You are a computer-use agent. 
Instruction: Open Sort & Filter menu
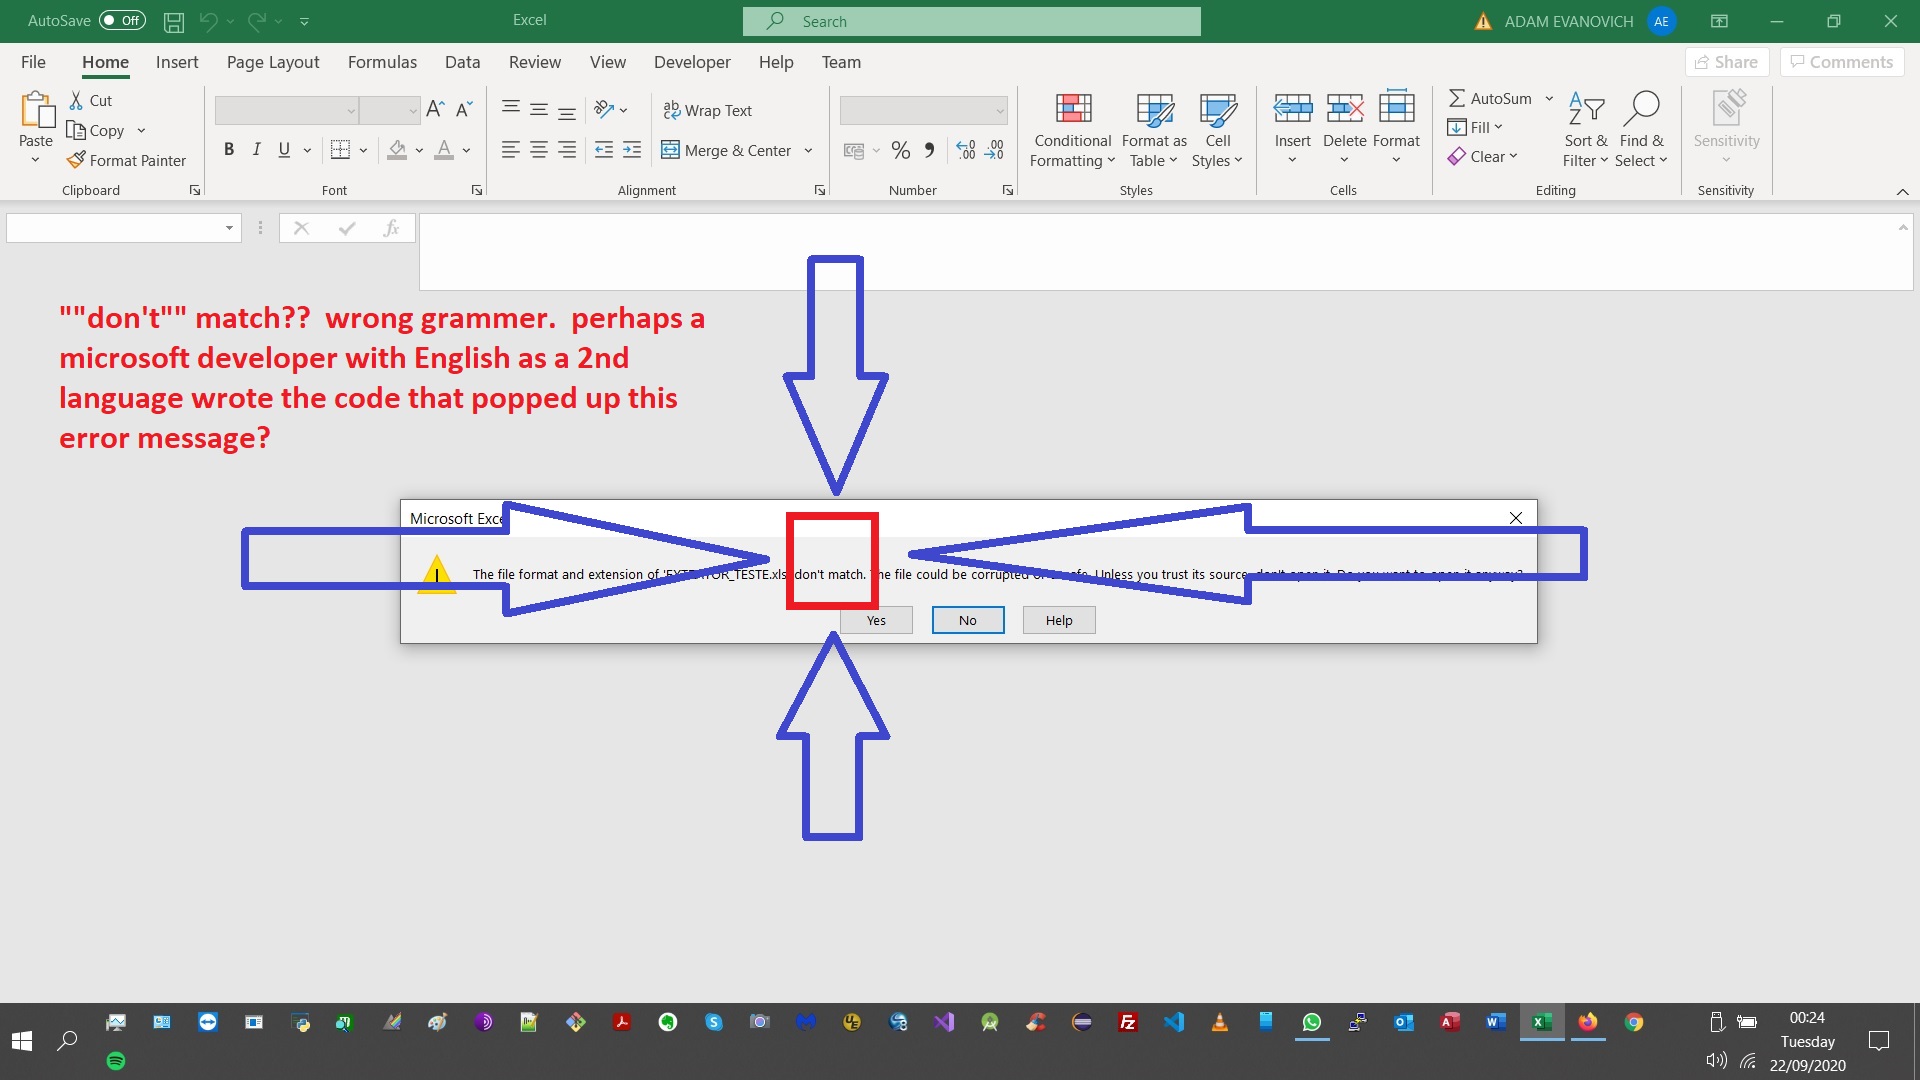click(1586, 130)
